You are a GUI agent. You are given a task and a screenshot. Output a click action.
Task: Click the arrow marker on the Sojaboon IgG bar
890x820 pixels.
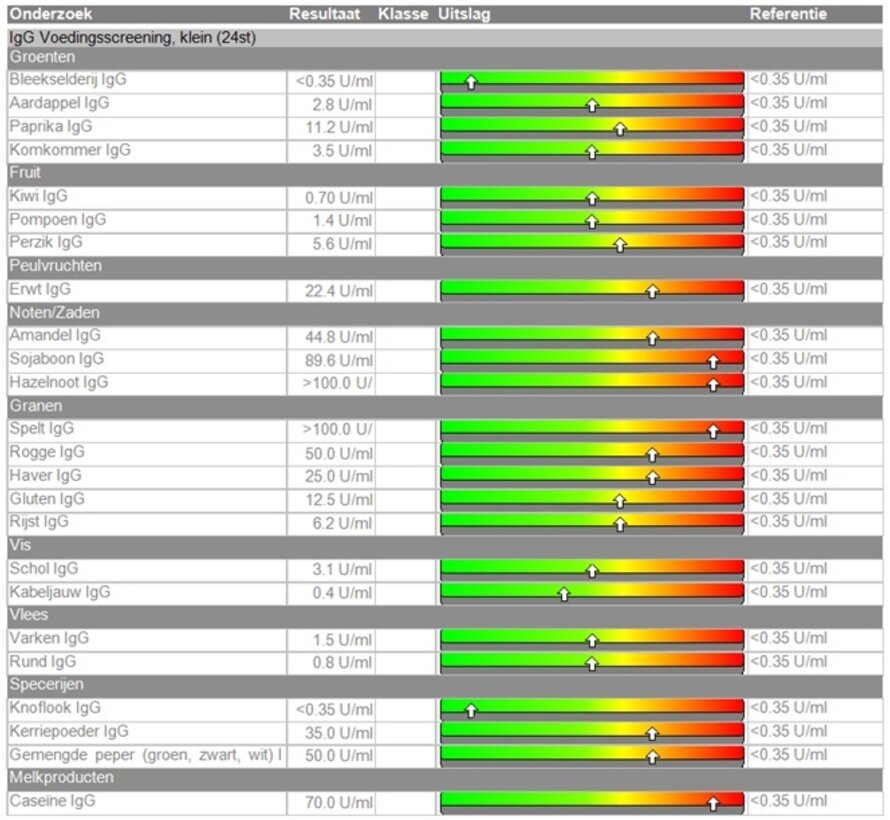coord(713,361)
